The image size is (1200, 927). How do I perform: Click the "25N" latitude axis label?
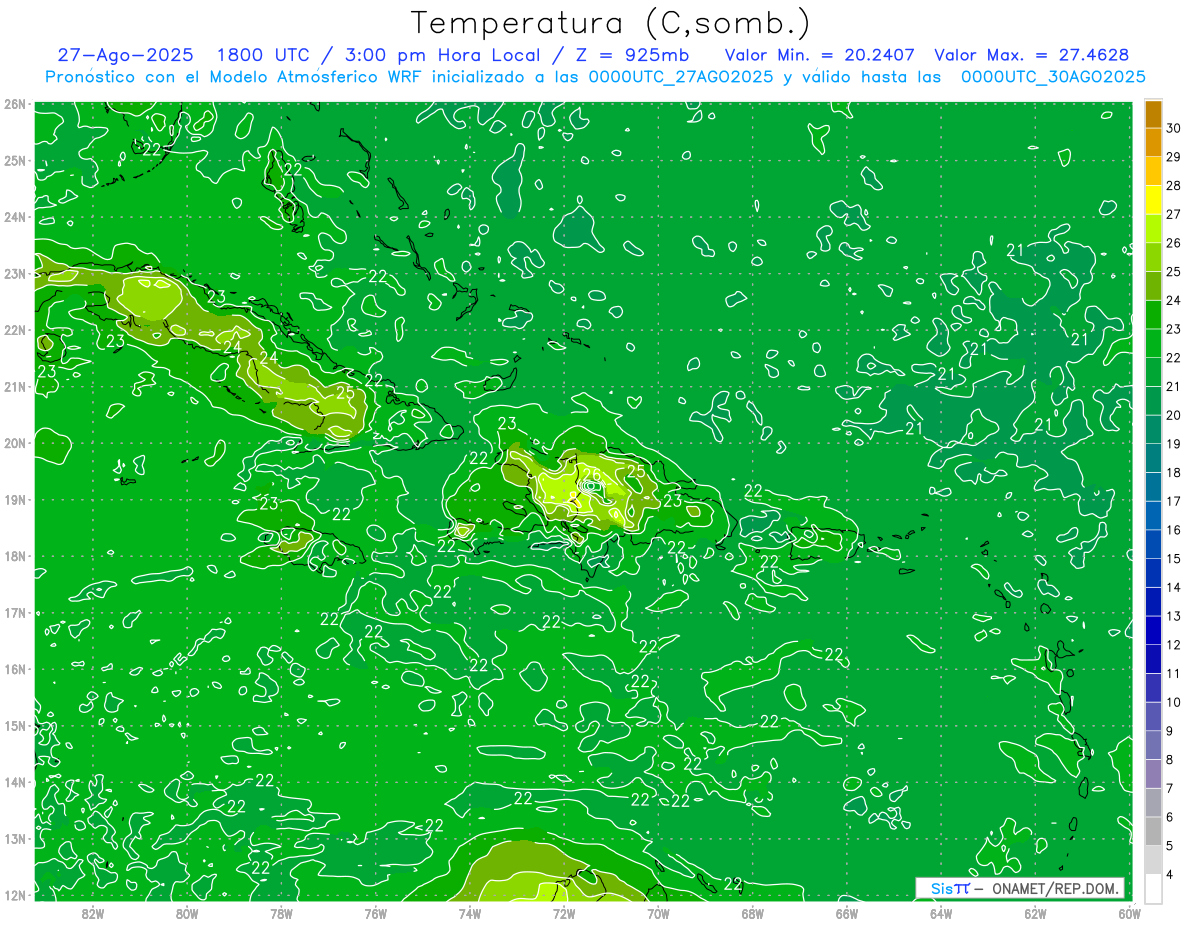[14, 160]
